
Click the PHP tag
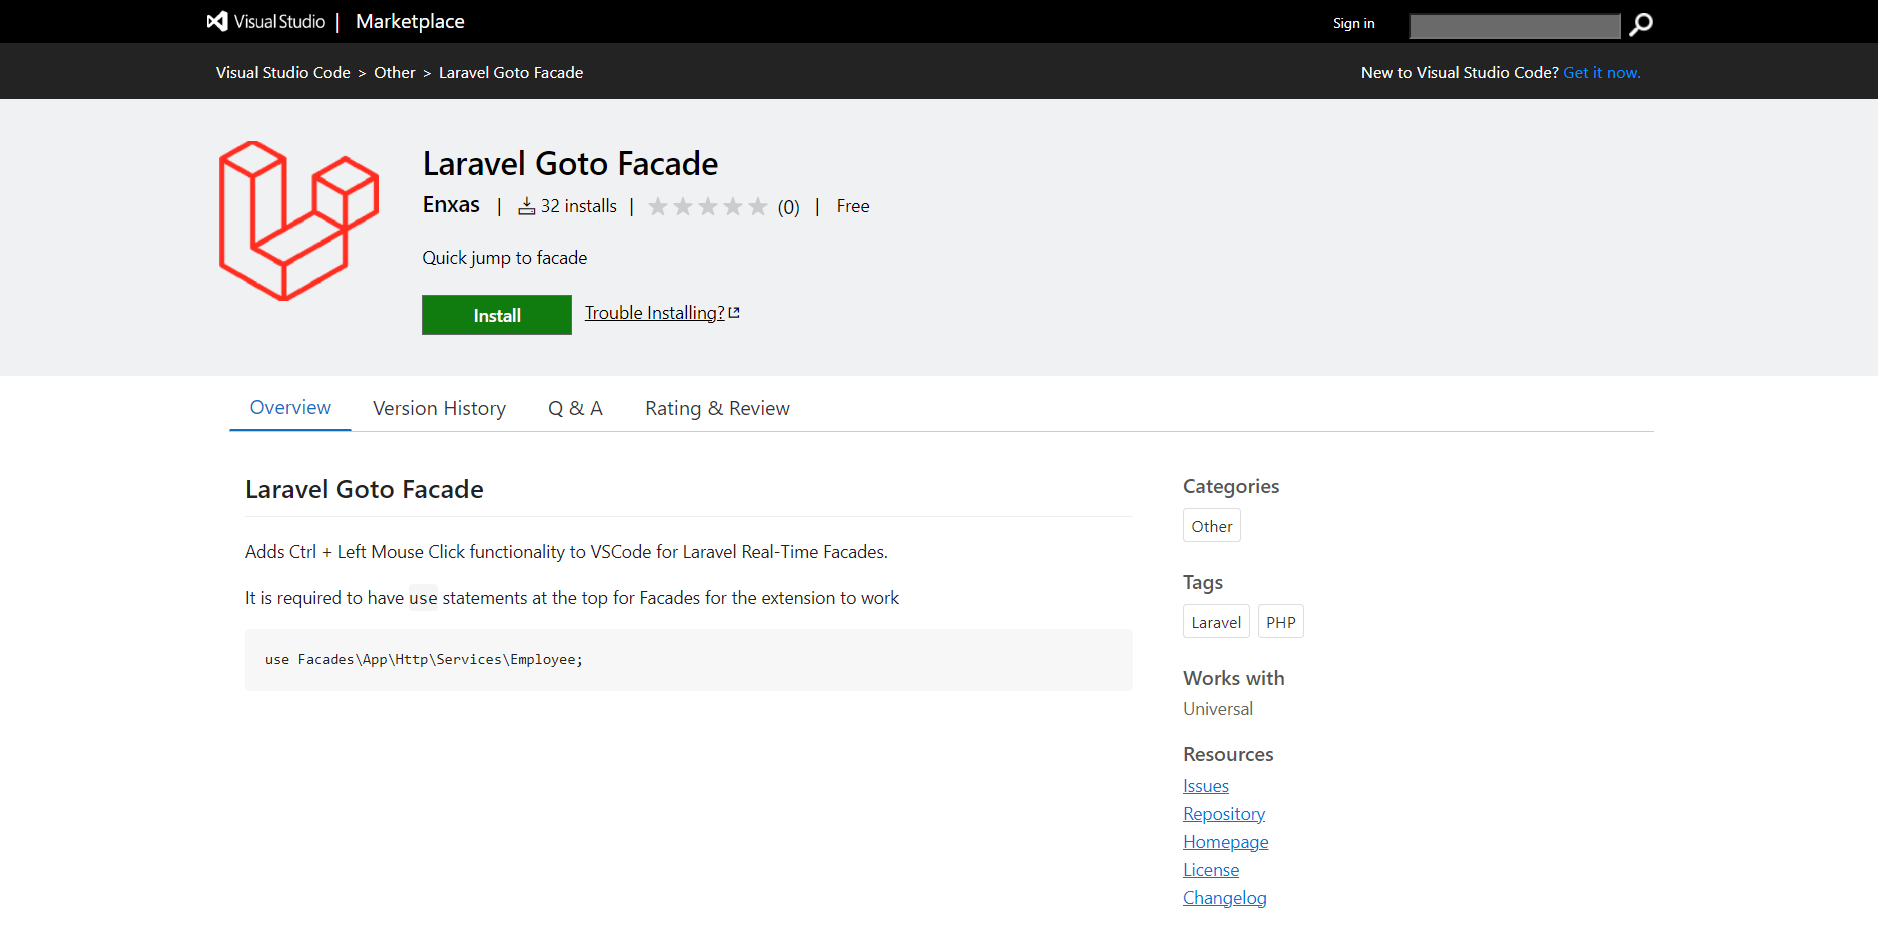[x=1280, y=622]
